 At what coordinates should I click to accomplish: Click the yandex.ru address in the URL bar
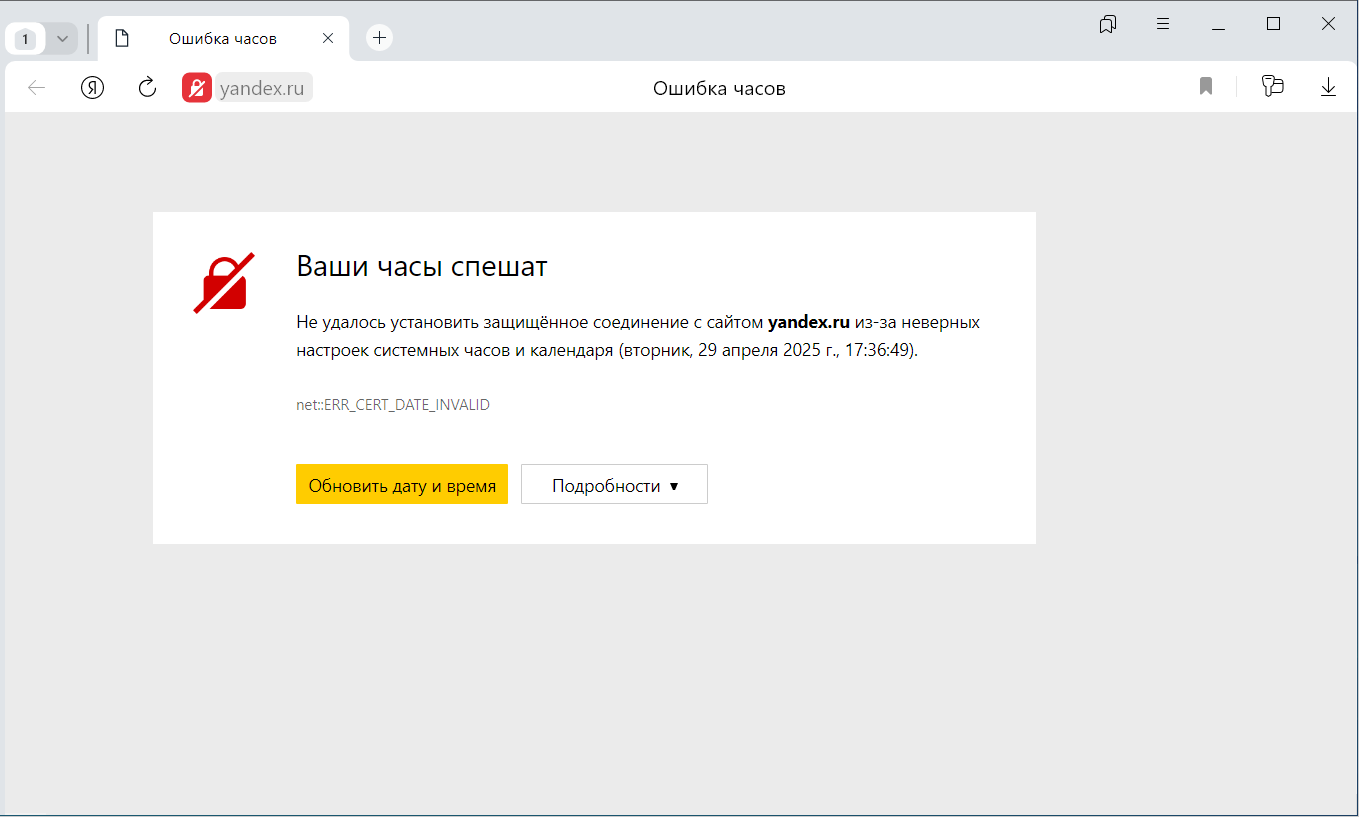[x=262, y=88]
